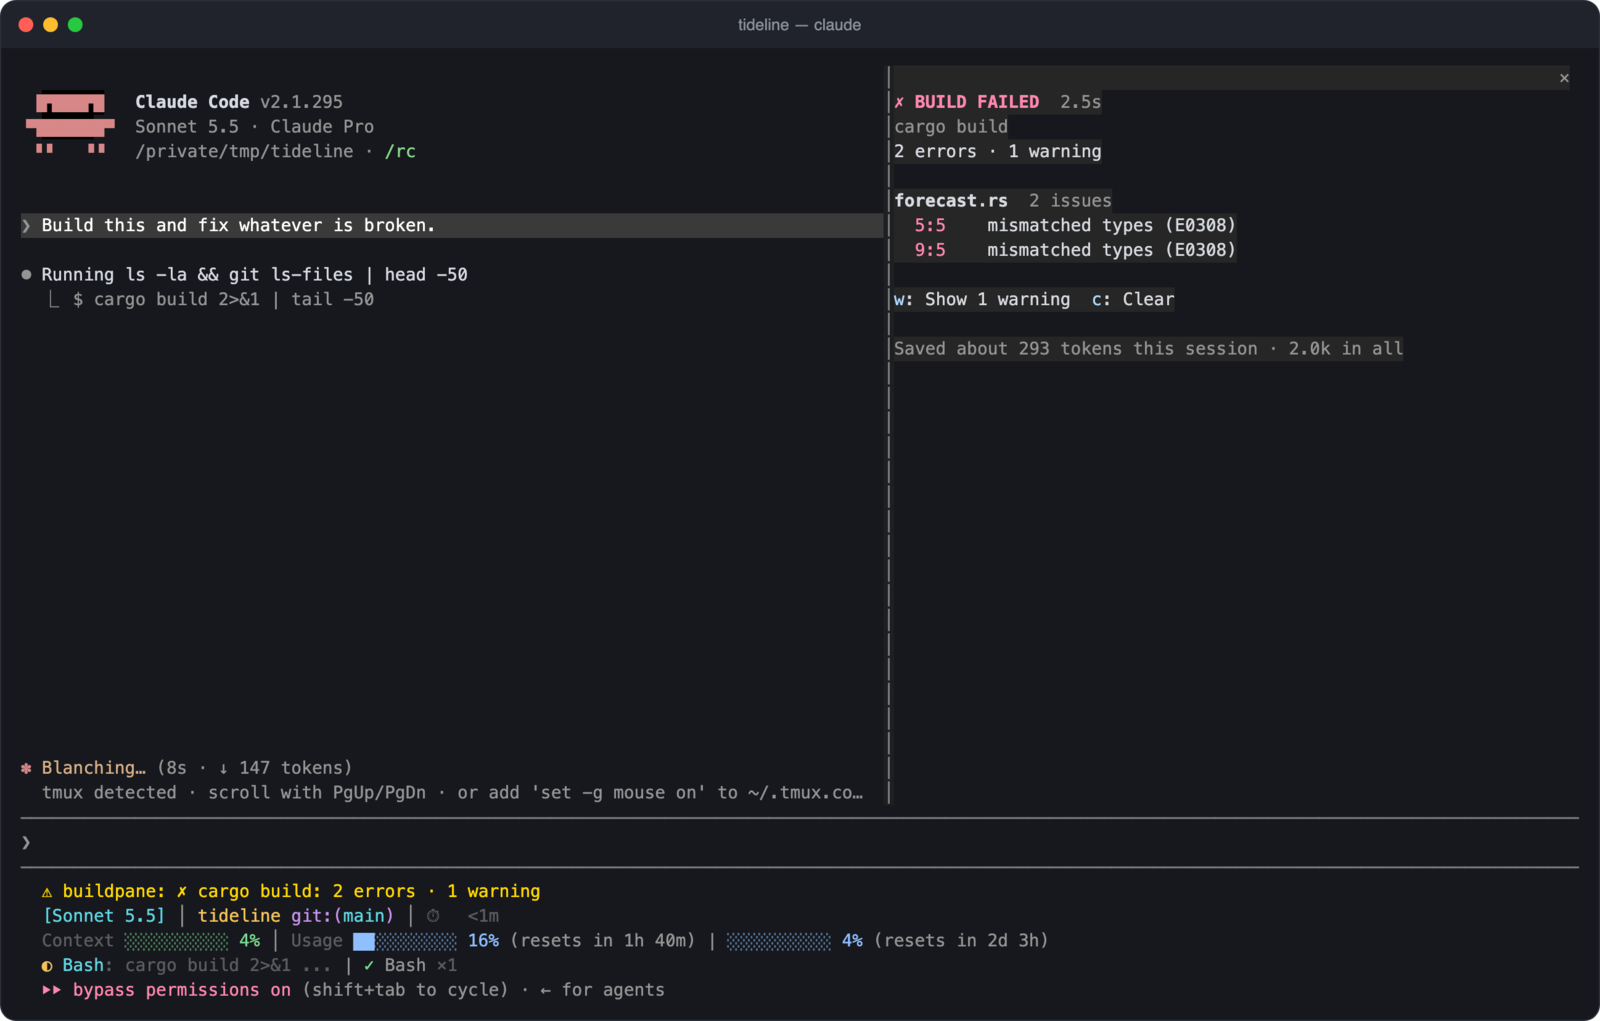Click the double-arrow bypass permissions icon
This screenshot has height=1021, width=1600.
click(52, 990)
